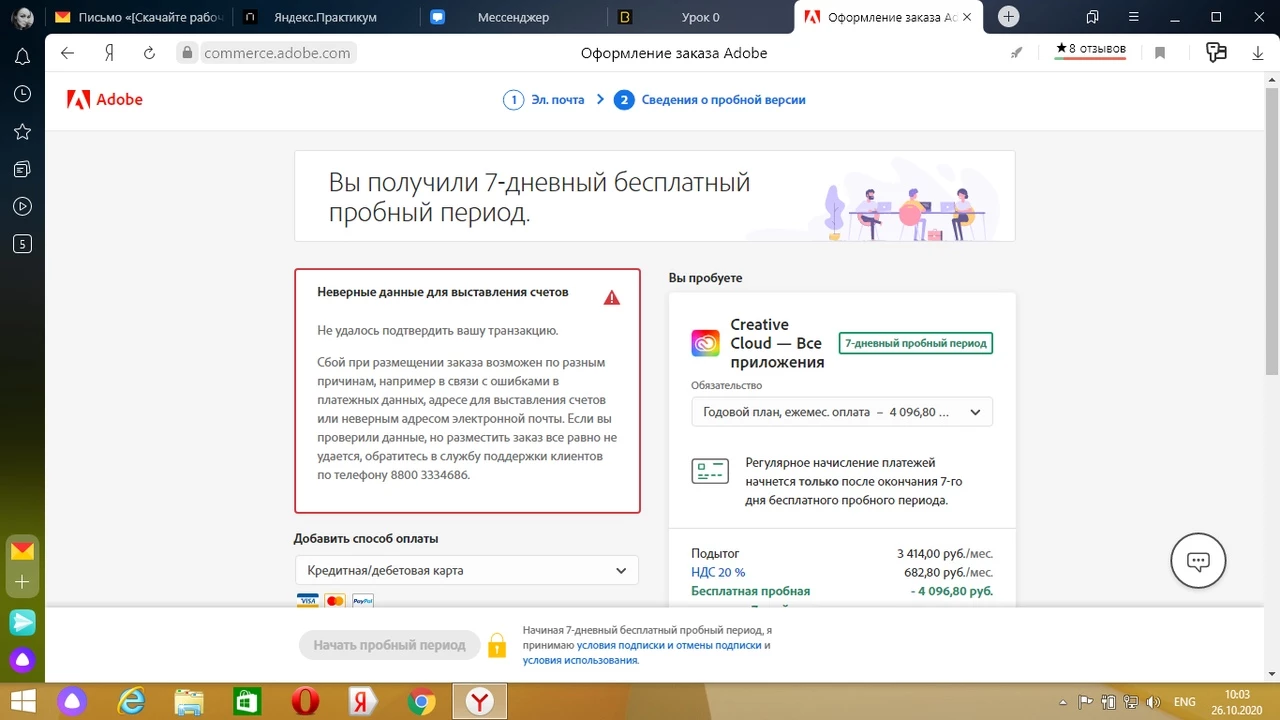This screenshot has height=720, width=1280.
Task: Open the условия использования link
Action: pyautogui.click(x=580, y=660)
